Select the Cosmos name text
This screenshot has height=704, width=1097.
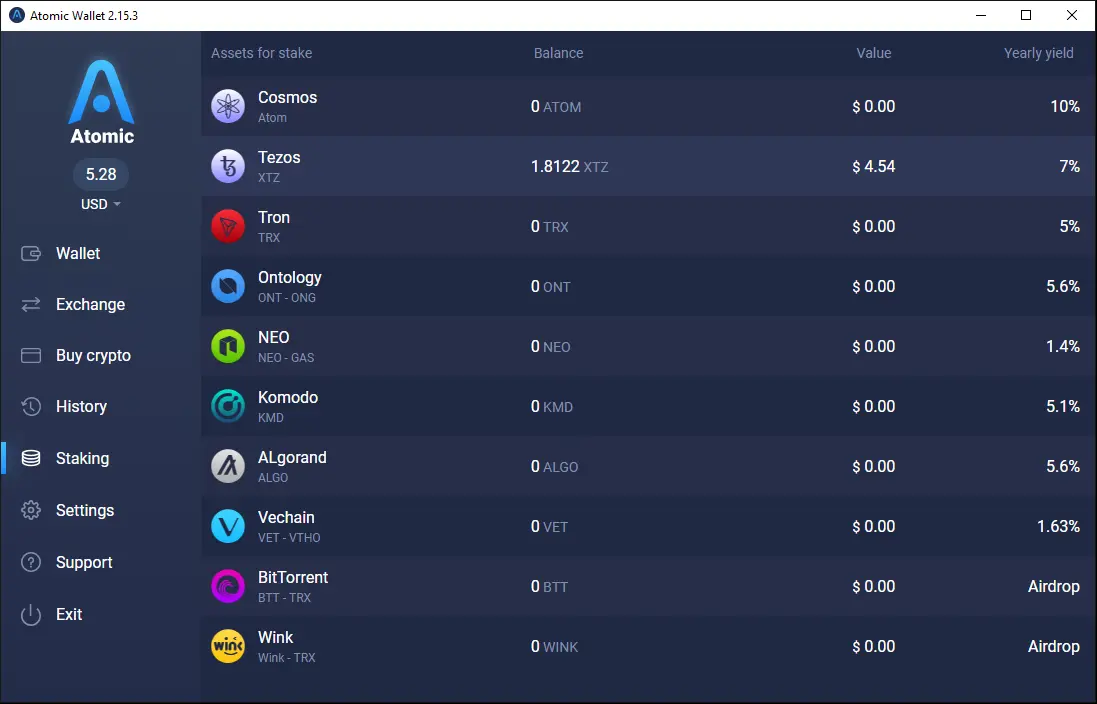288,97
